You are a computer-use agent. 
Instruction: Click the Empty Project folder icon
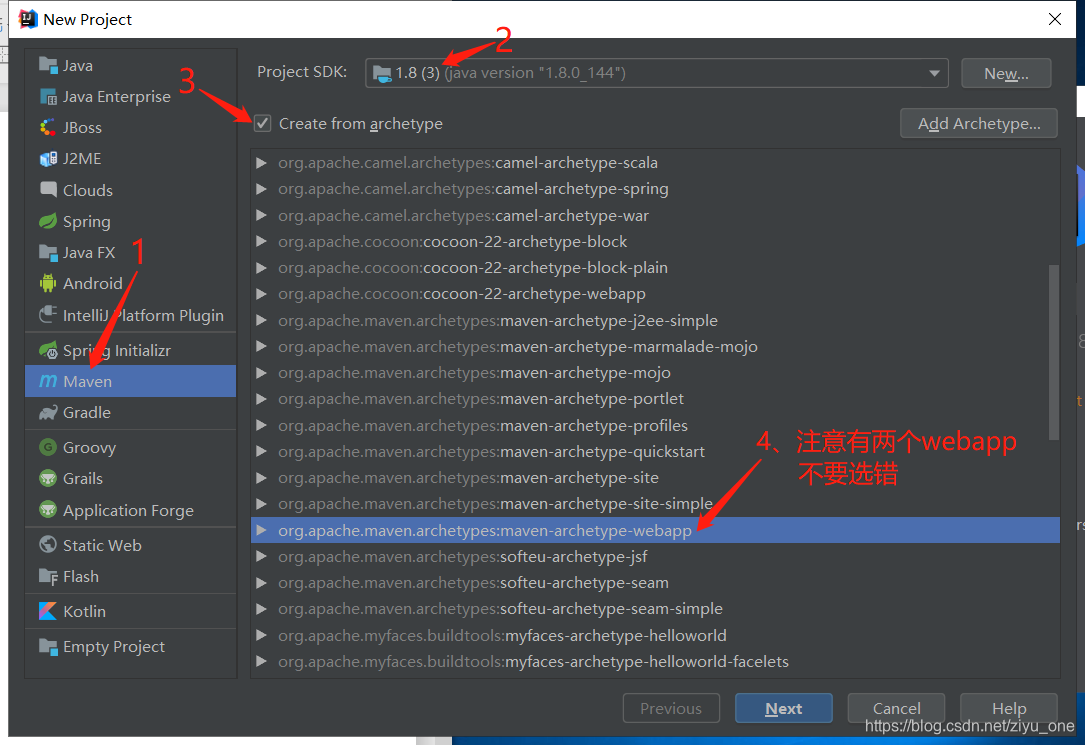pyautogui.click(x=48, y=646)
